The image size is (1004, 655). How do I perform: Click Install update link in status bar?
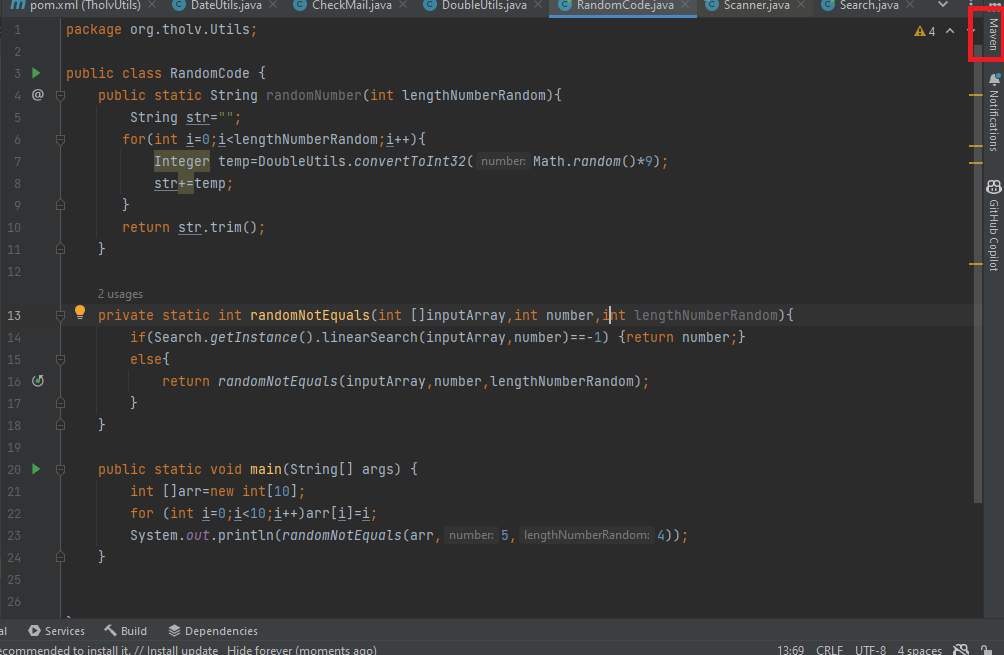[182, 650]
